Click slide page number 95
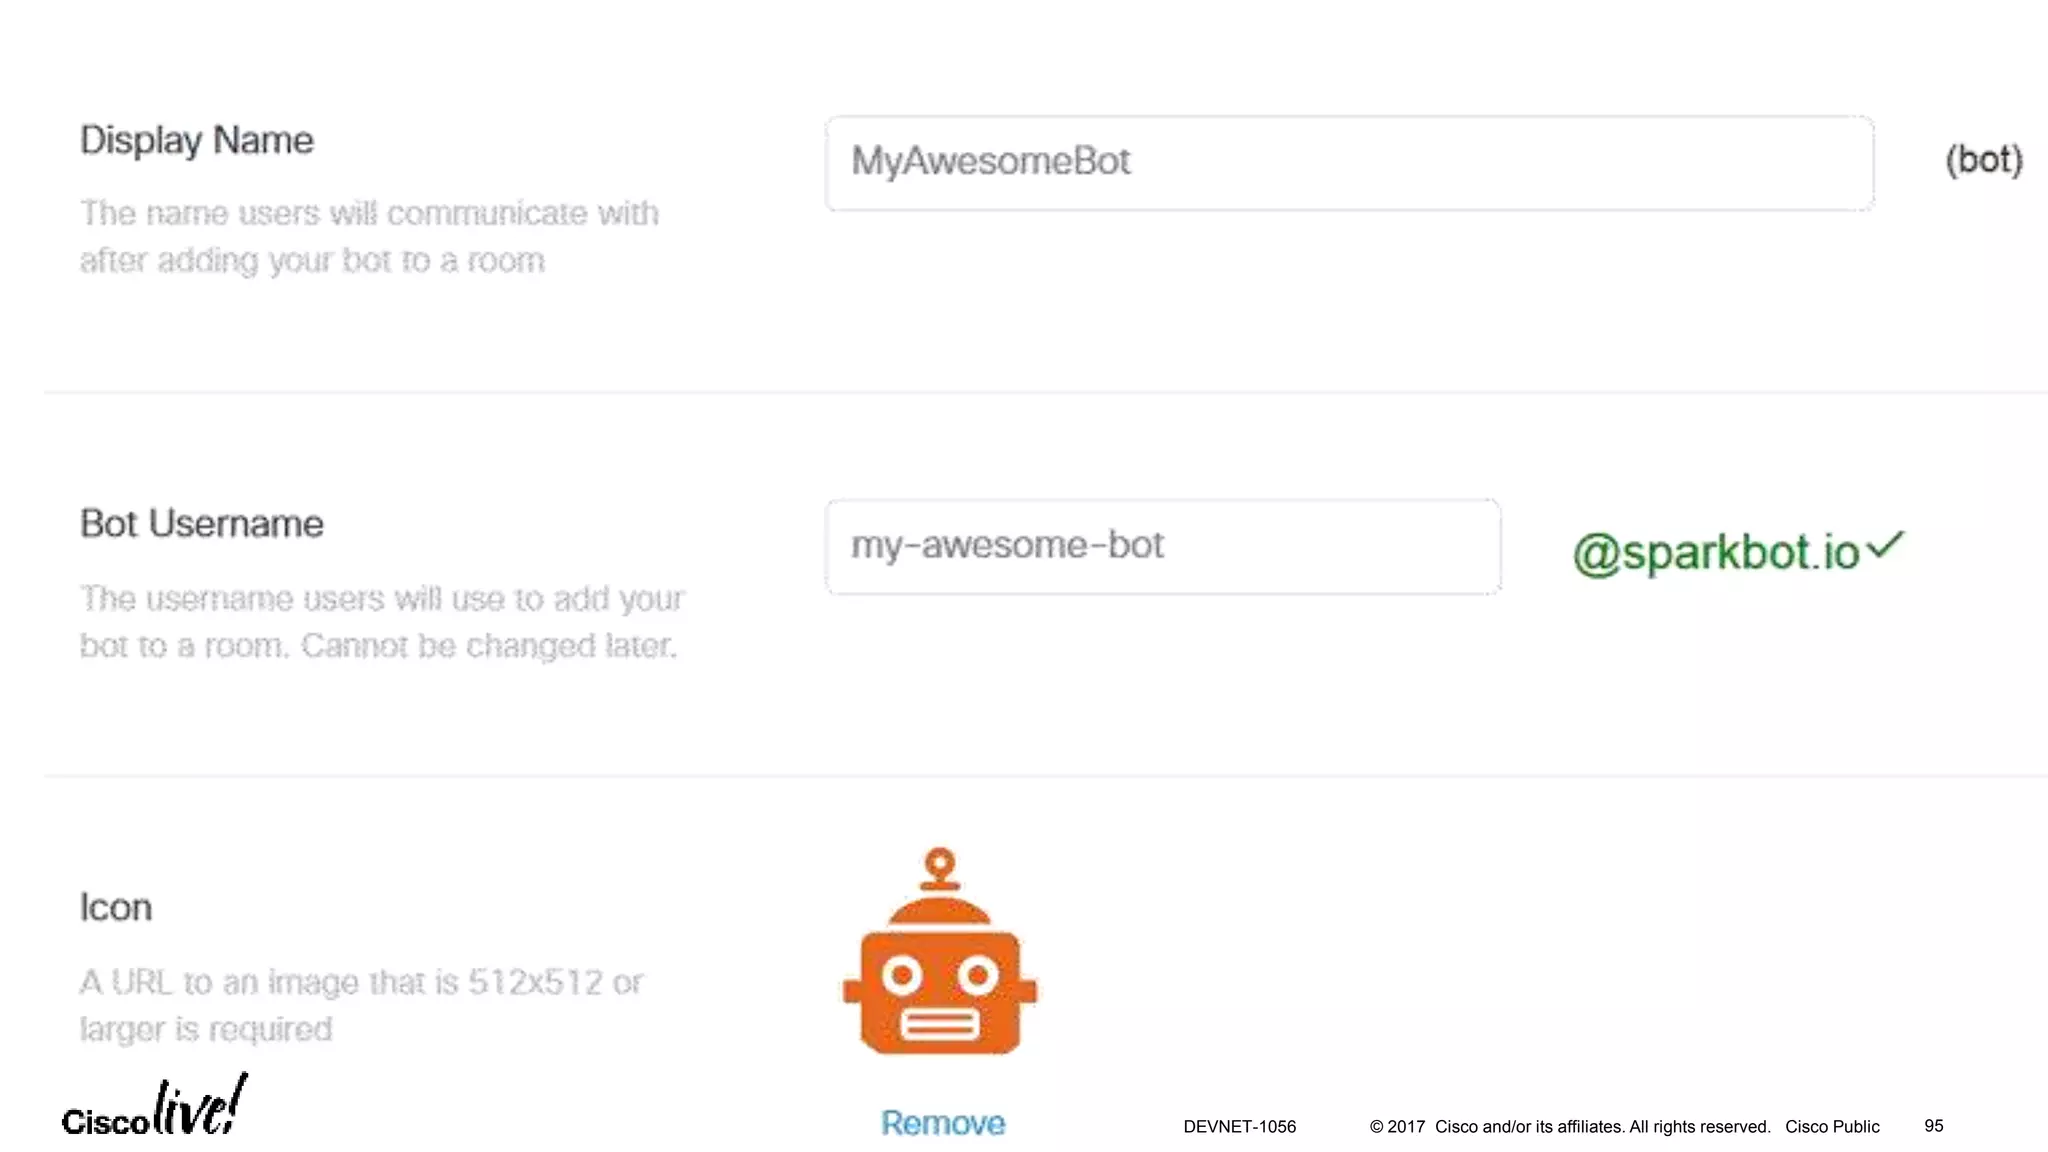The image size is (2048, 1152). coord(1933,1126)
